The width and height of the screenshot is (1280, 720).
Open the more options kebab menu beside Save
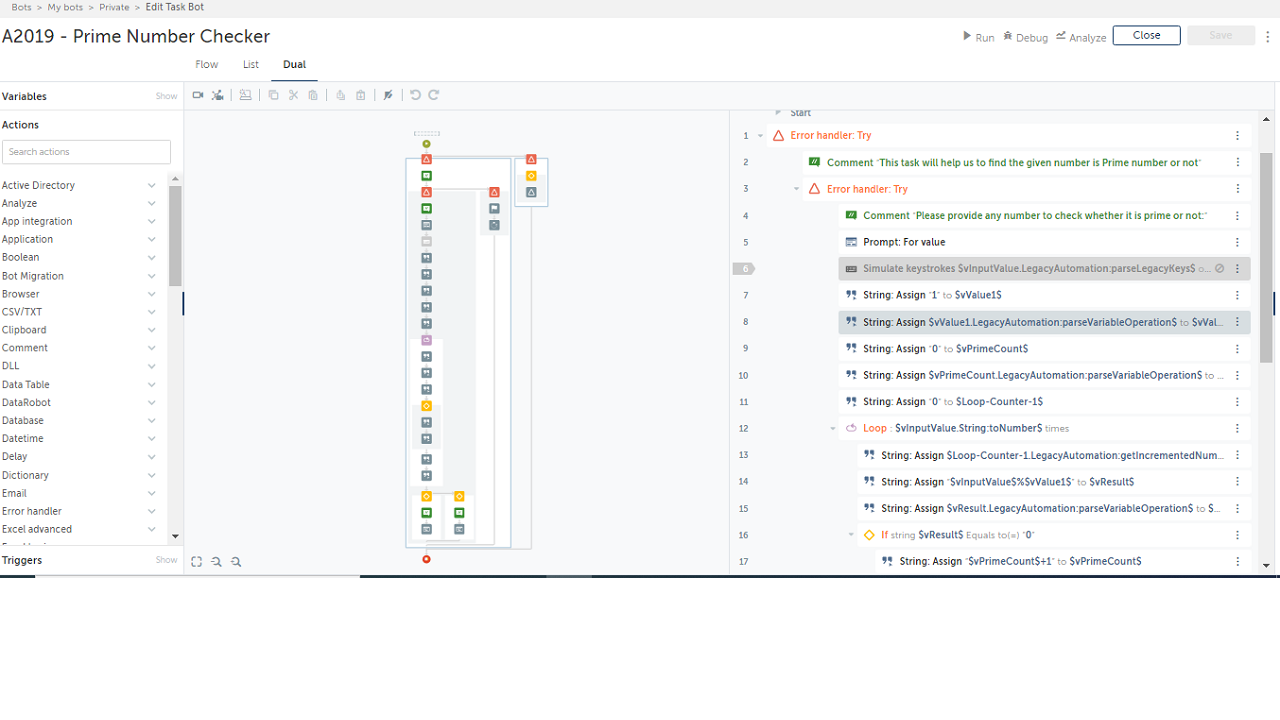pyautogui.click(x=1268, y=36)
